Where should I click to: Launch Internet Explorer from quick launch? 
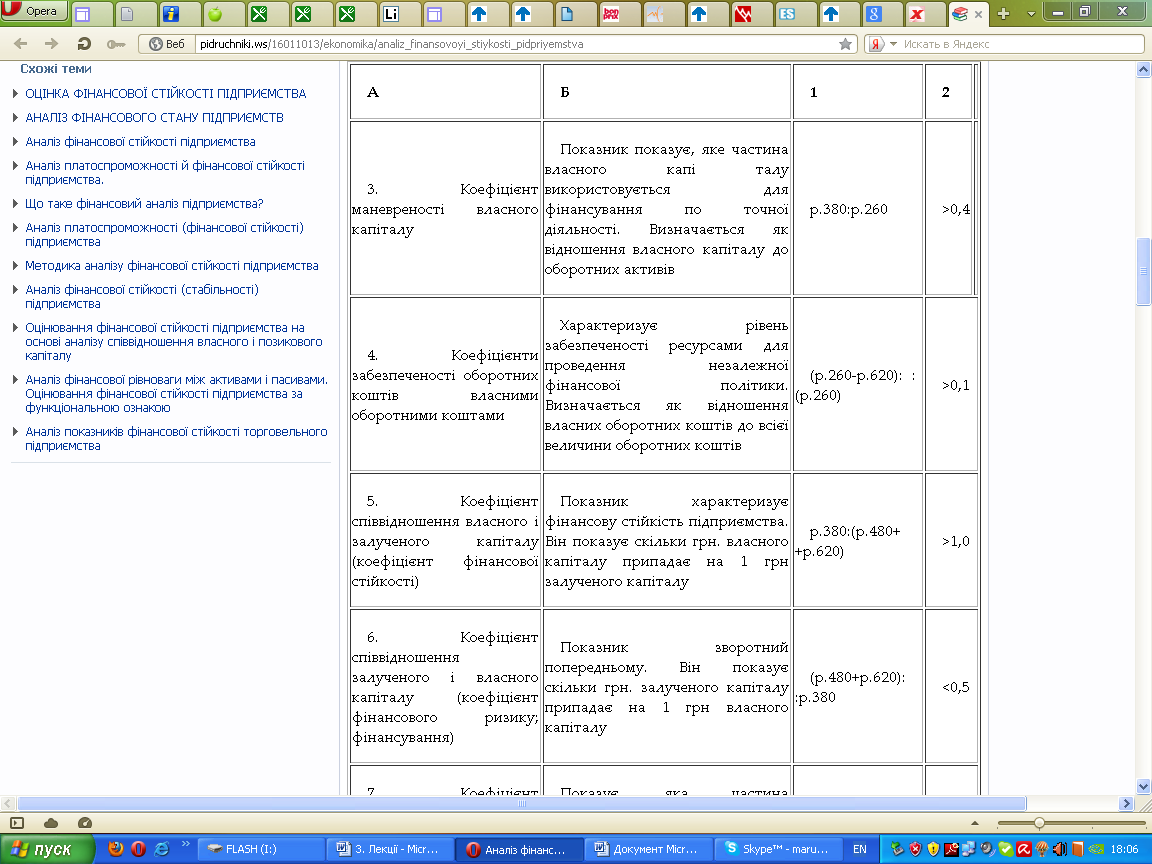pos(161,849)
